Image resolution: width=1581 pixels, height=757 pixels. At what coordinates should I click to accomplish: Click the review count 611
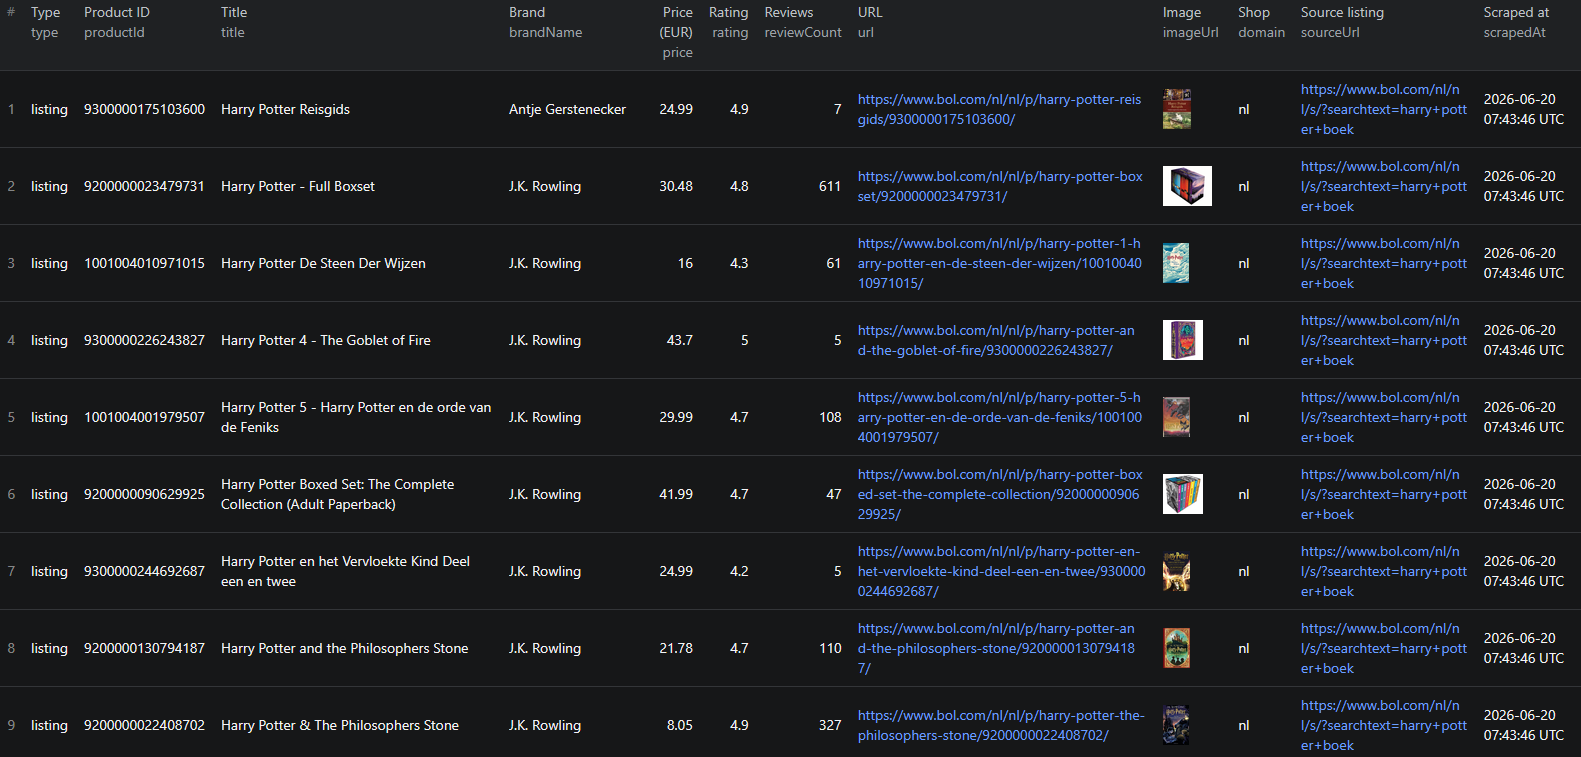point(830,186)
